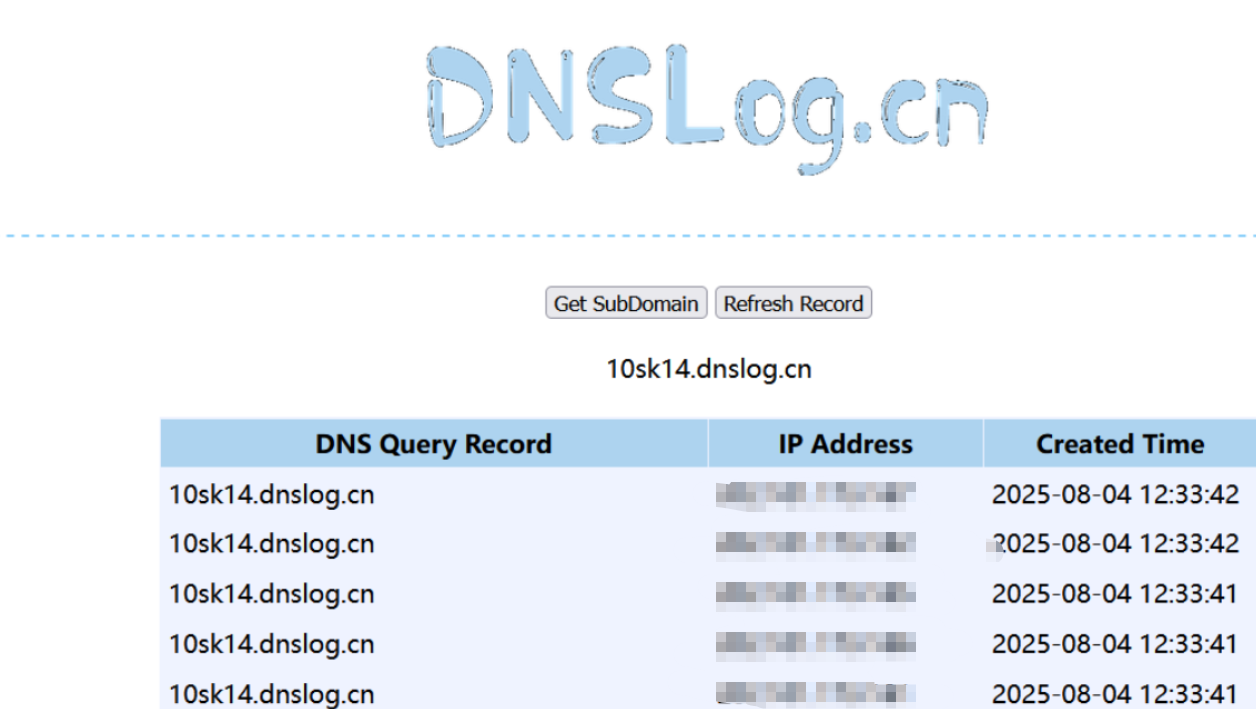Image resolution: width=1256 pixels, height=709 pixels.
Task: Click the DNS Query Record column header
Action: pyautogui.click(x=434, y=444)
